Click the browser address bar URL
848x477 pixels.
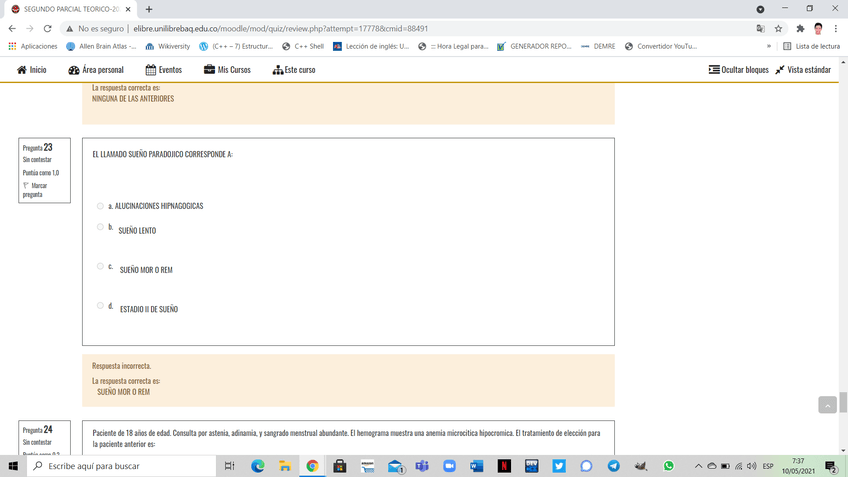click(x=281, y=29)
